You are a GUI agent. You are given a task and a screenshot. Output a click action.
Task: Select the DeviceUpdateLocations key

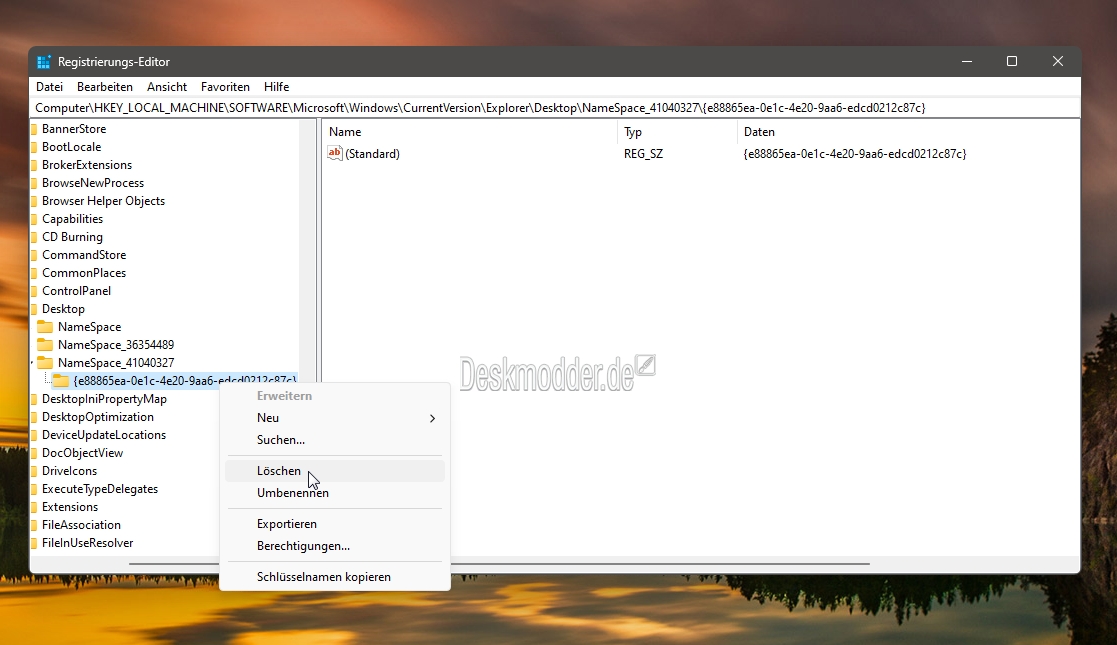click(x=104, y=434)
